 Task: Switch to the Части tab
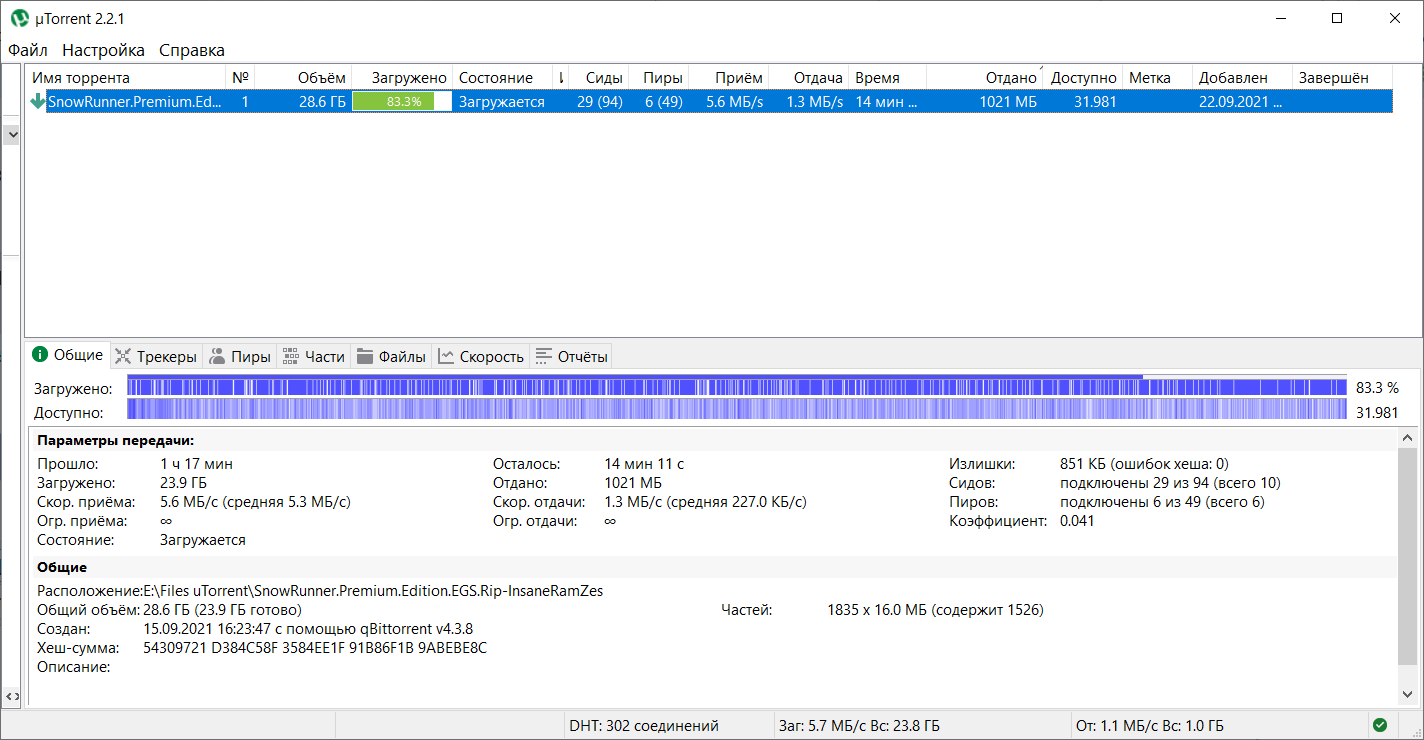pos(314,356)
